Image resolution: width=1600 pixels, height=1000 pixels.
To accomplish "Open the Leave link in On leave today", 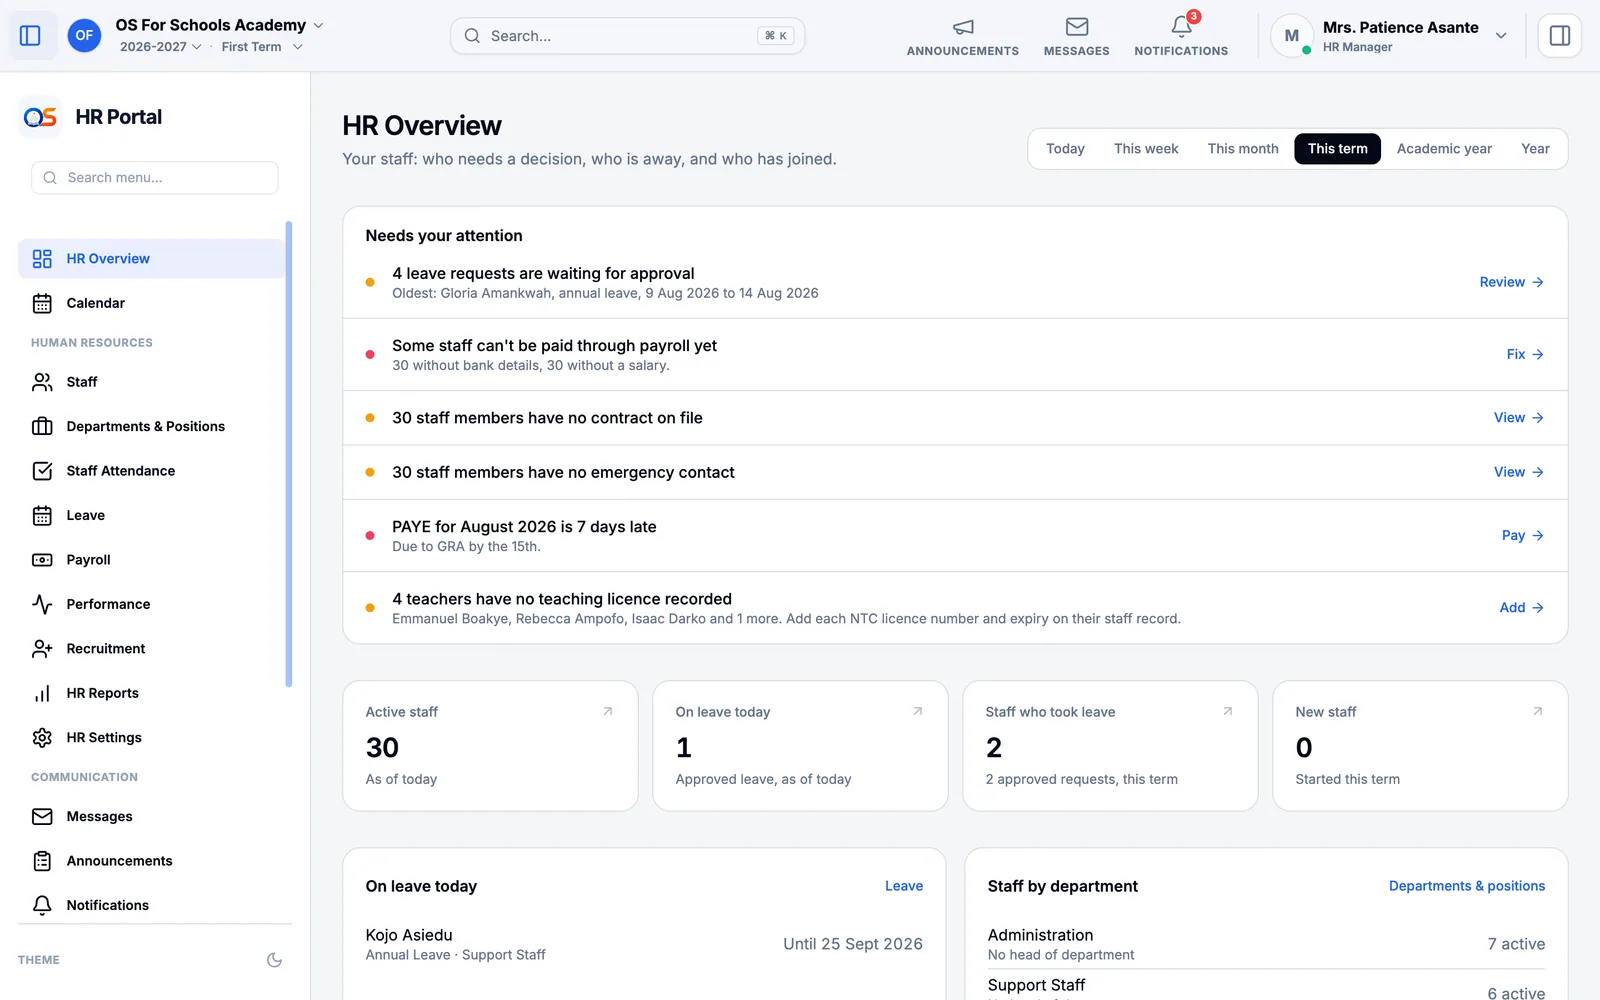I will 904,886.
